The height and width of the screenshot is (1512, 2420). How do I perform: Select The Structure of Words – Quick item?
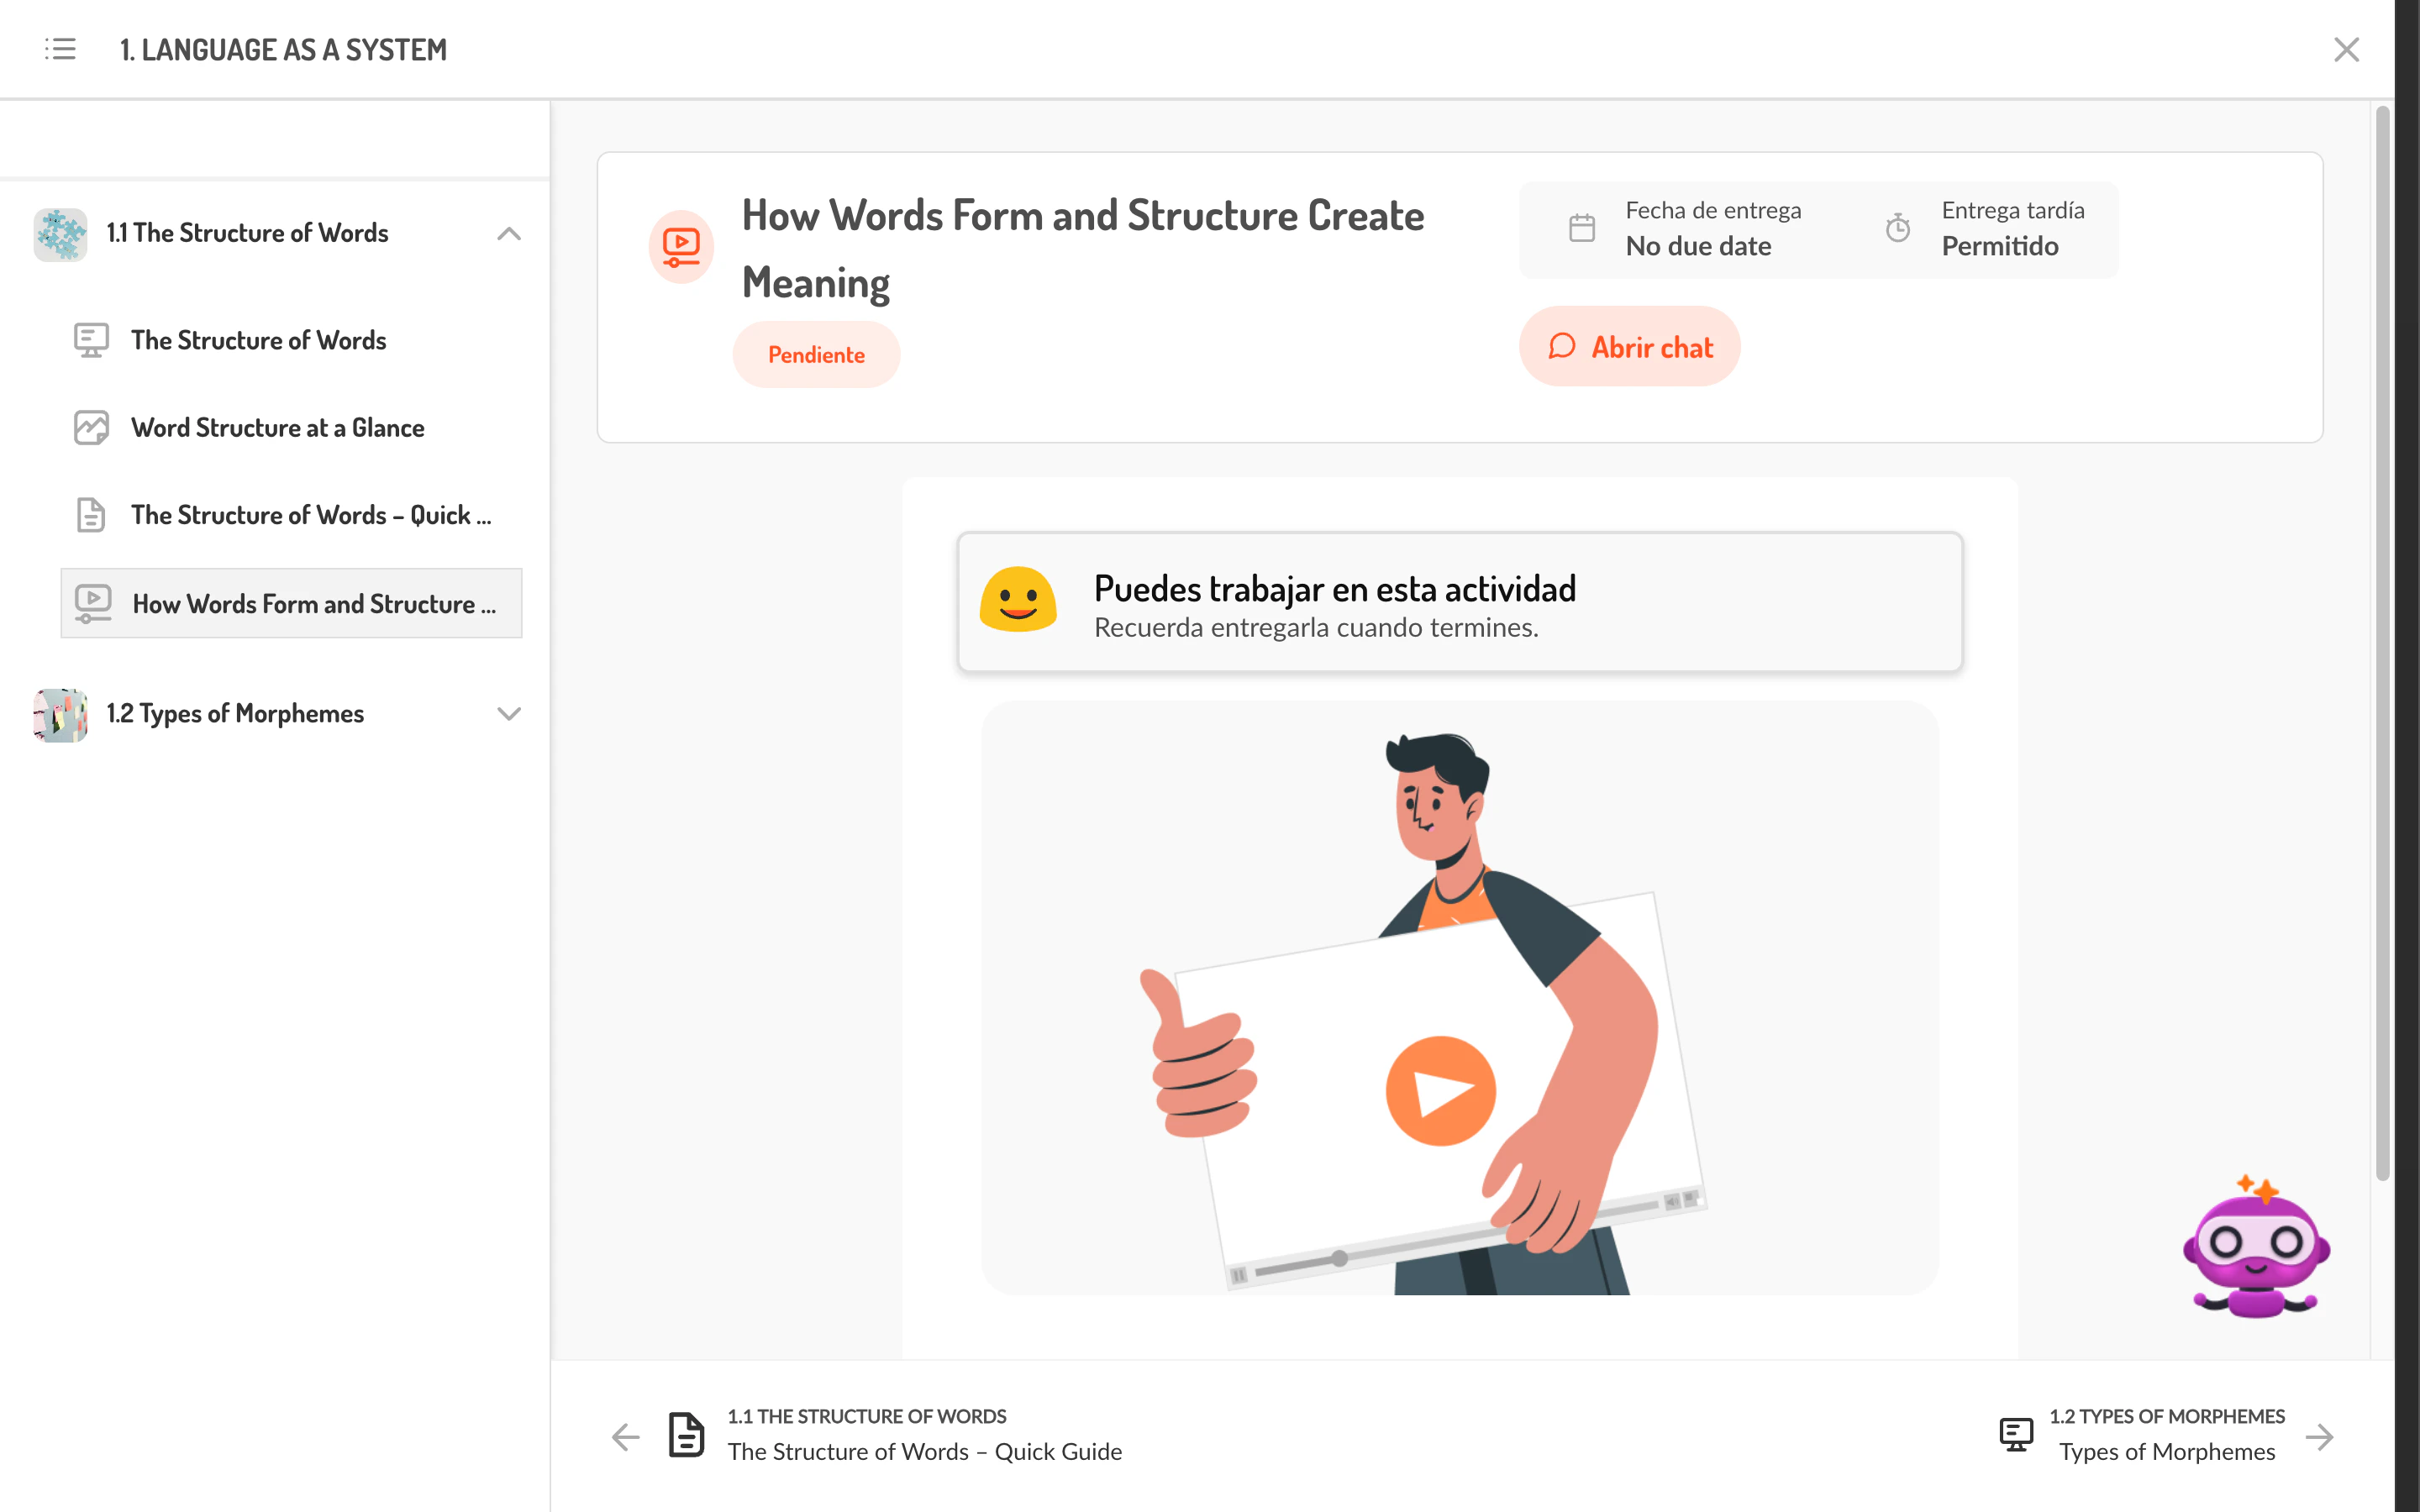tap(310, 515)
